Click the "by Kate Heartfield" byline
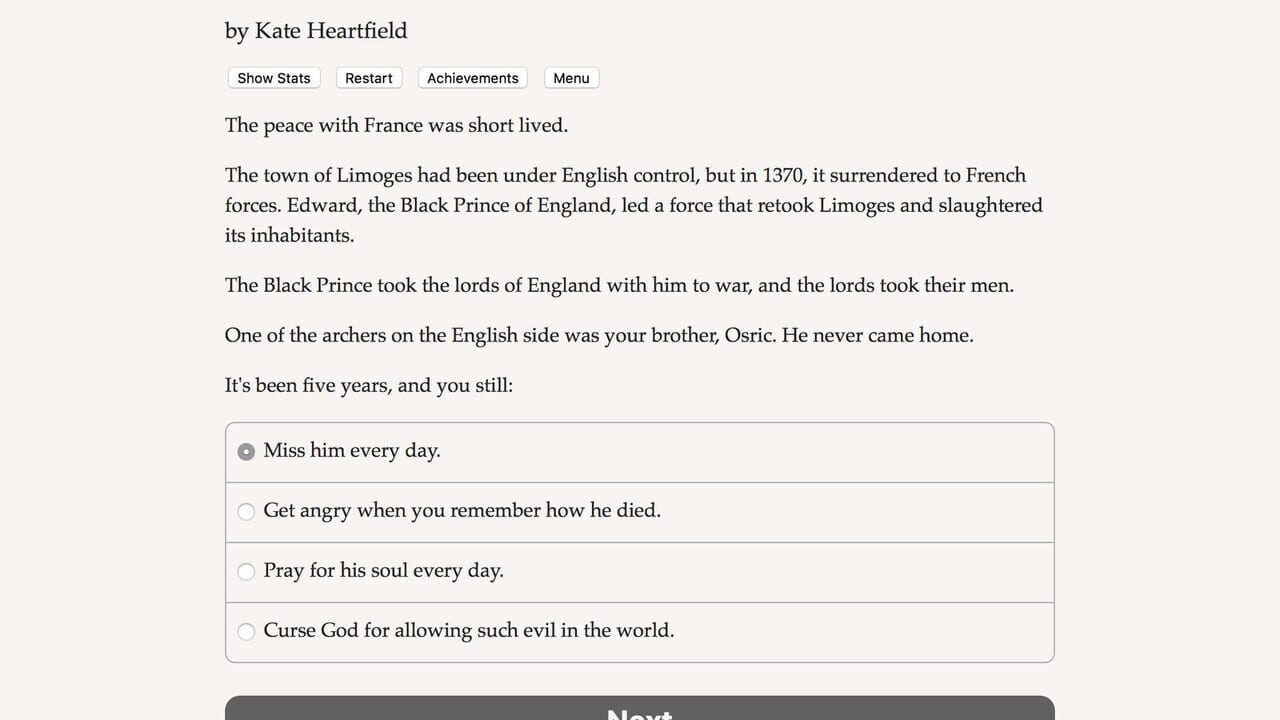Viewport: 1280px width, 720px height. (x=316, y=31)
